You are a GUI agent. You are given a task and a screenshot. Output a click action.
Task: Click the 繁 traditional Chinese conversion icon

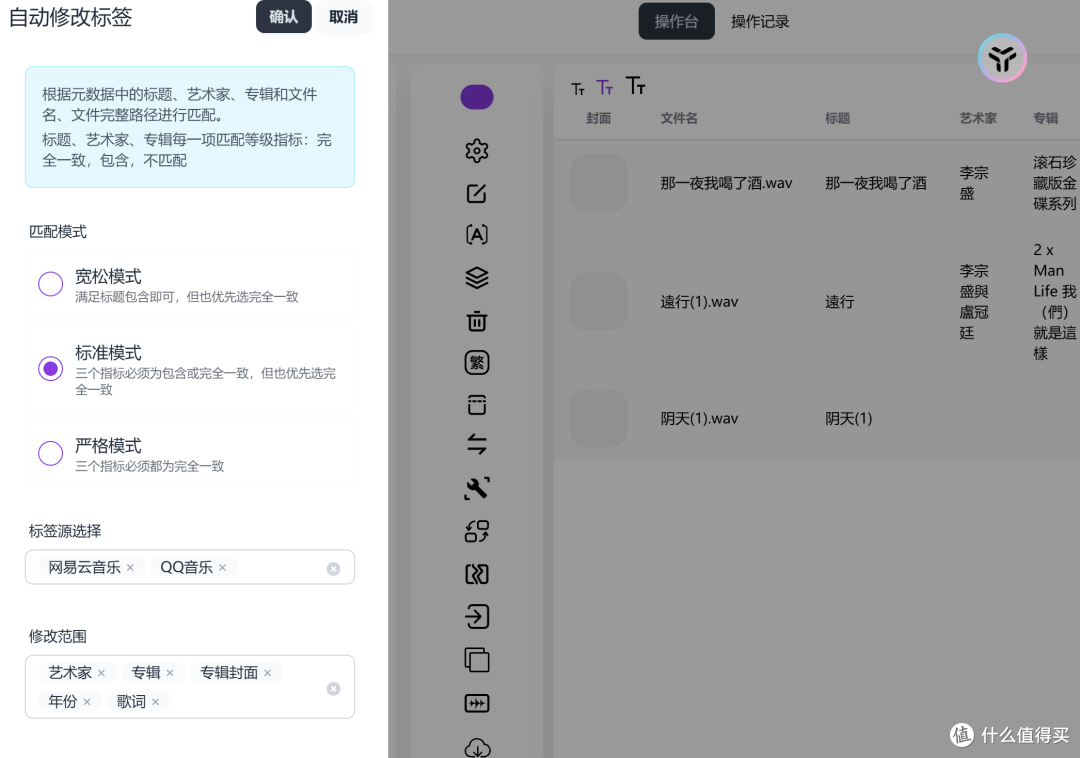coord(477,362)
